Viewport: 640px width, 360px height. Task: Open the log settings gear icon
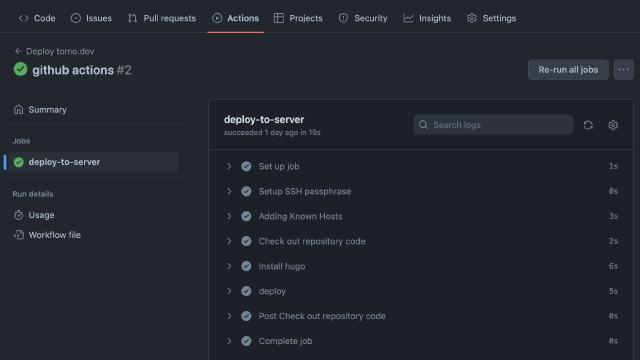pyautogui.click(x=613, y=125)
